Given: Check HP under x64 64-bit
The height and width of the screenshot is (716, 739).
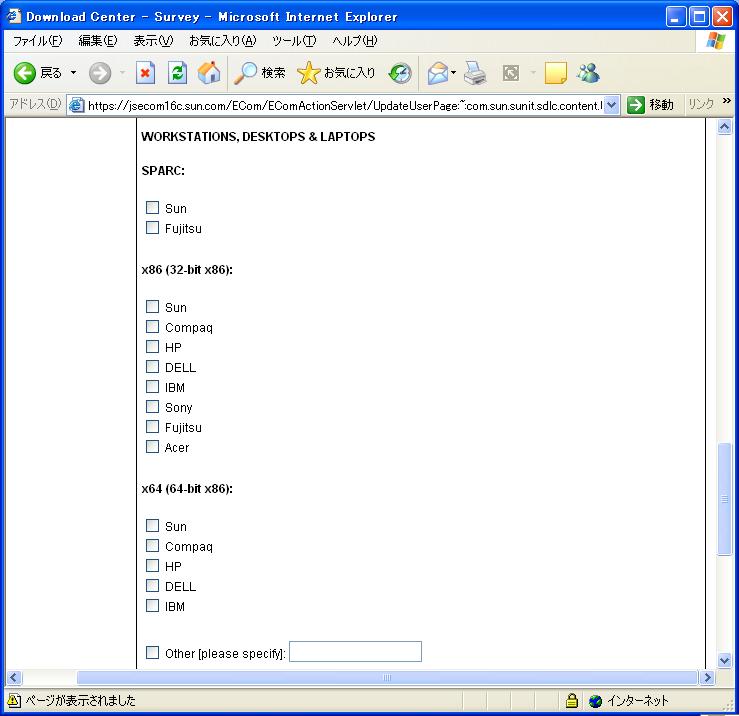Looking at the screenshot, I should point(152,565).
